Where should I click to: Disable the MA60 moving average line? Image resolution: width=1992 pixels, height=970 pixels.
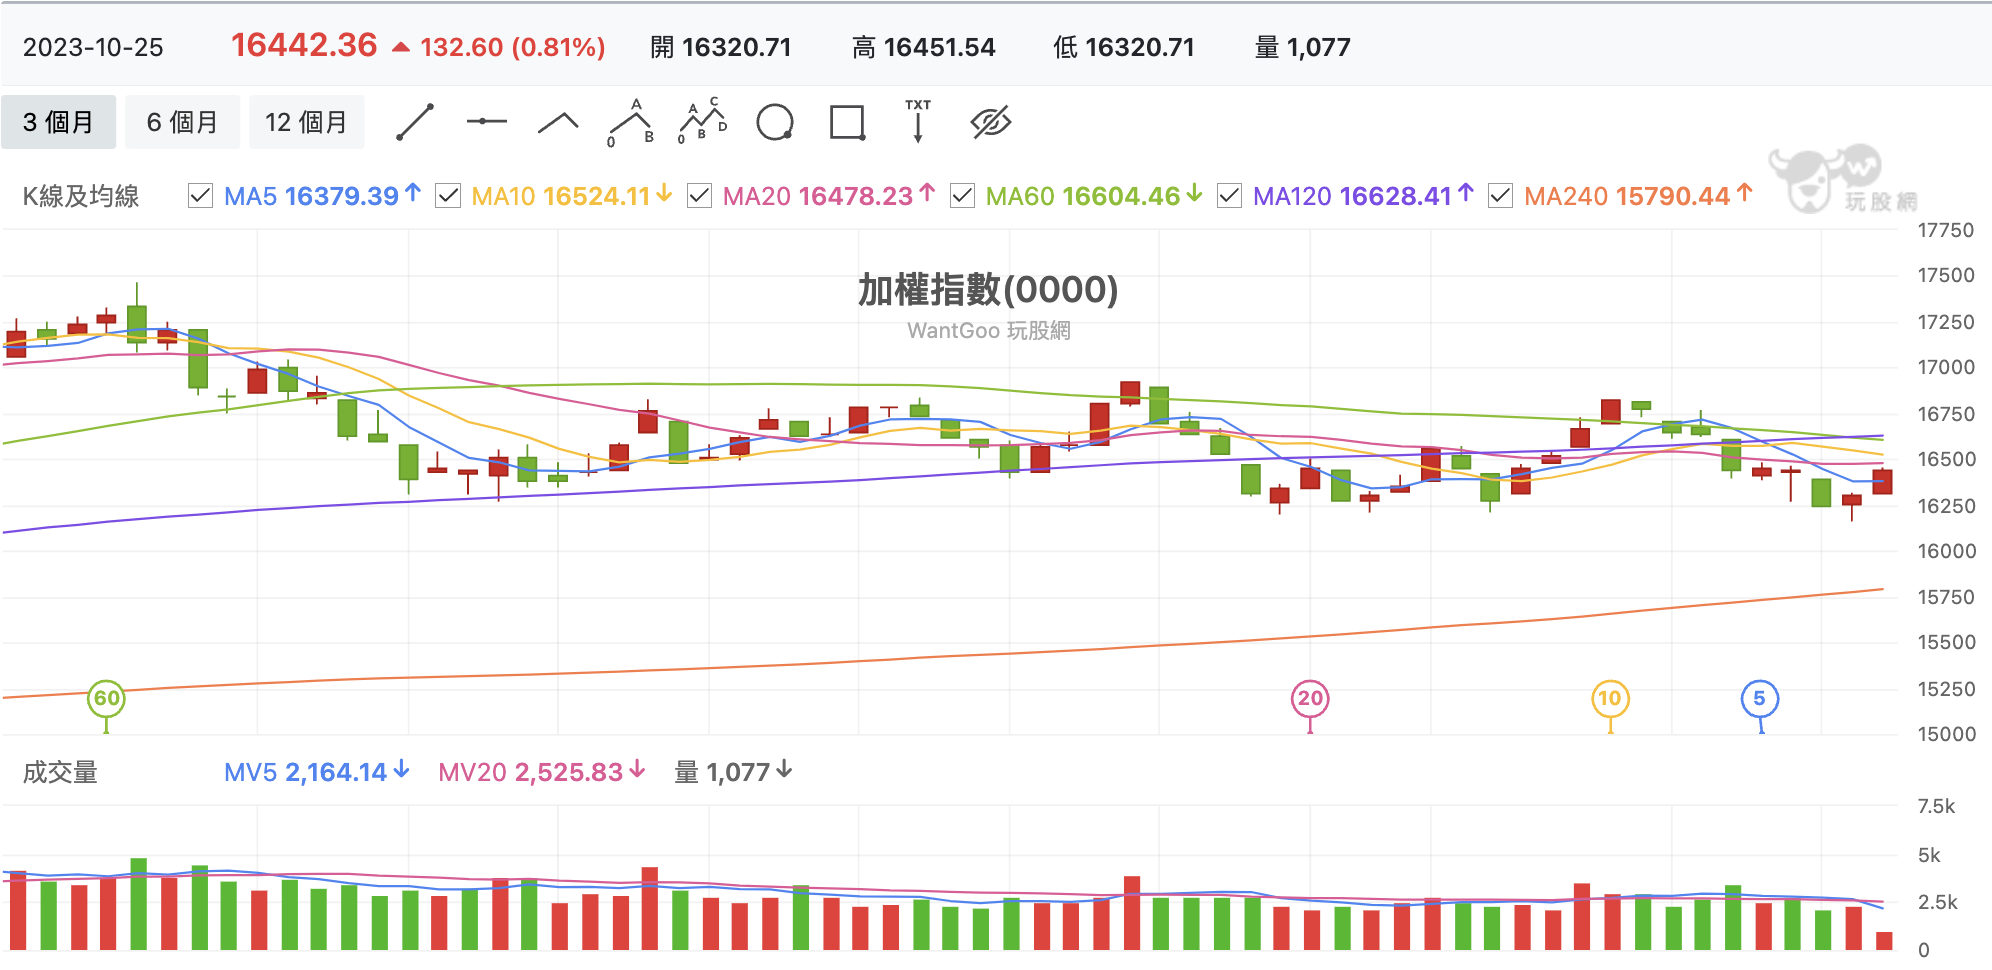point(962,196)
